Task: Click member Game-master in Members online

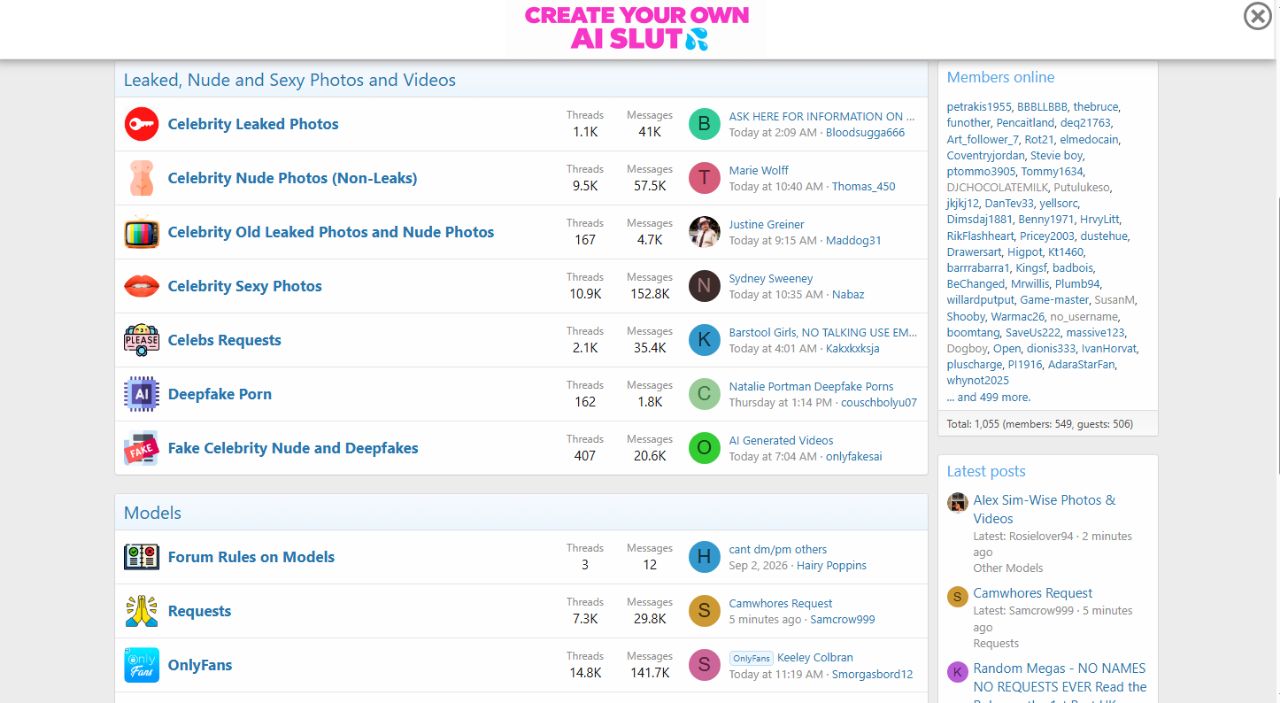Action: click(x=1054, y=300)
